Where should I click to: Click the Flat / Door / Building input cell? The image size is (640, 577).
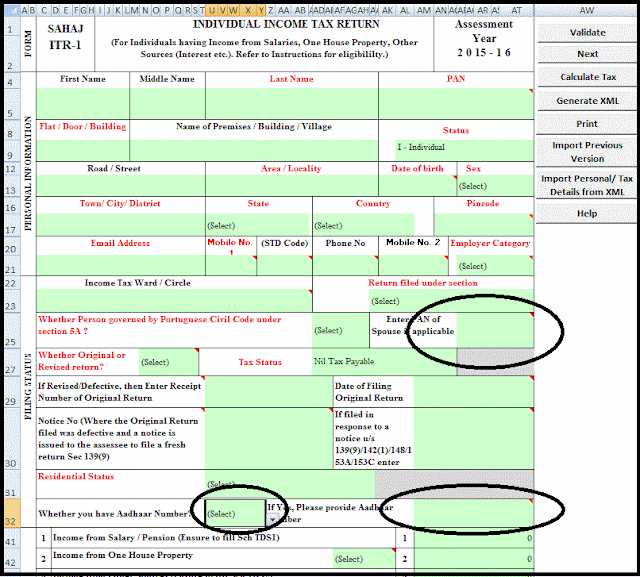pos(83,151)
